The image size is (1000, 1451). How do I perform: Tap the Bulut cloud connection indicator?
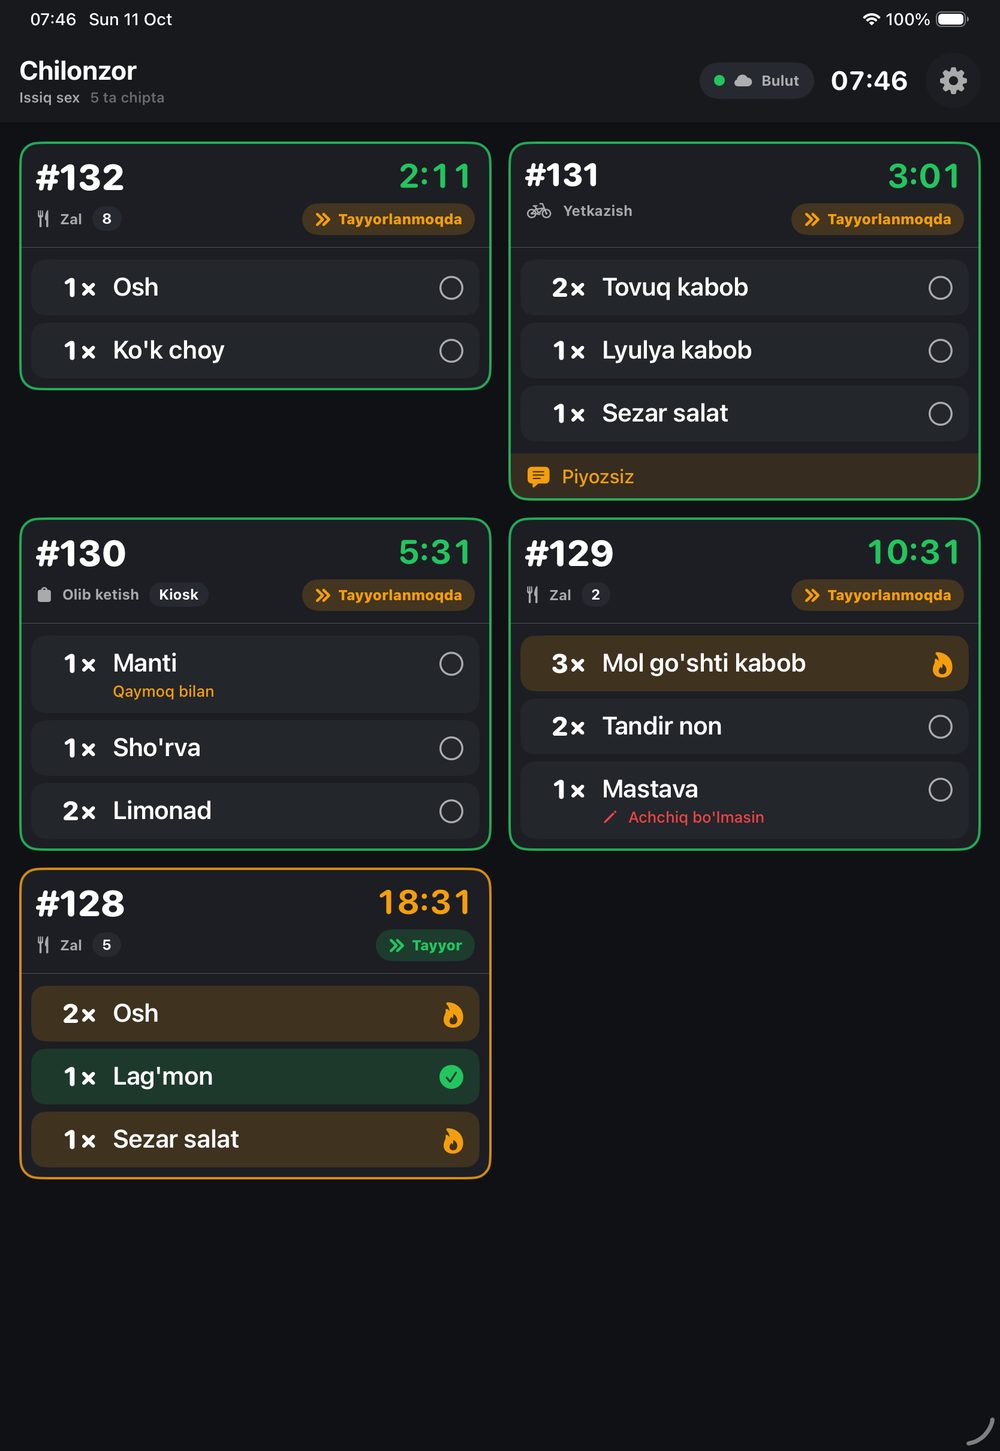[757, 81]
